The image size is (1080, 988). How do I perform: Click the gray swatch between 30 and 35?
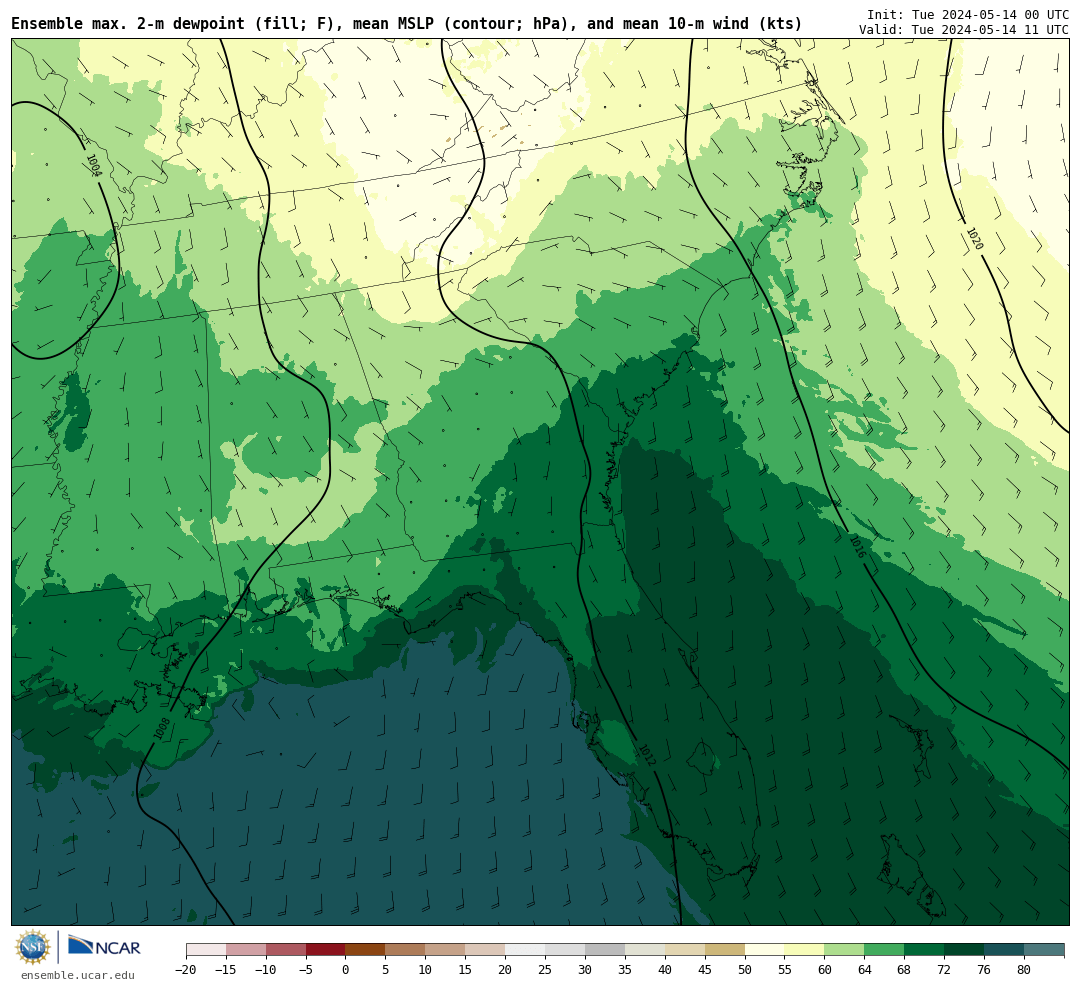pos(605,950)
